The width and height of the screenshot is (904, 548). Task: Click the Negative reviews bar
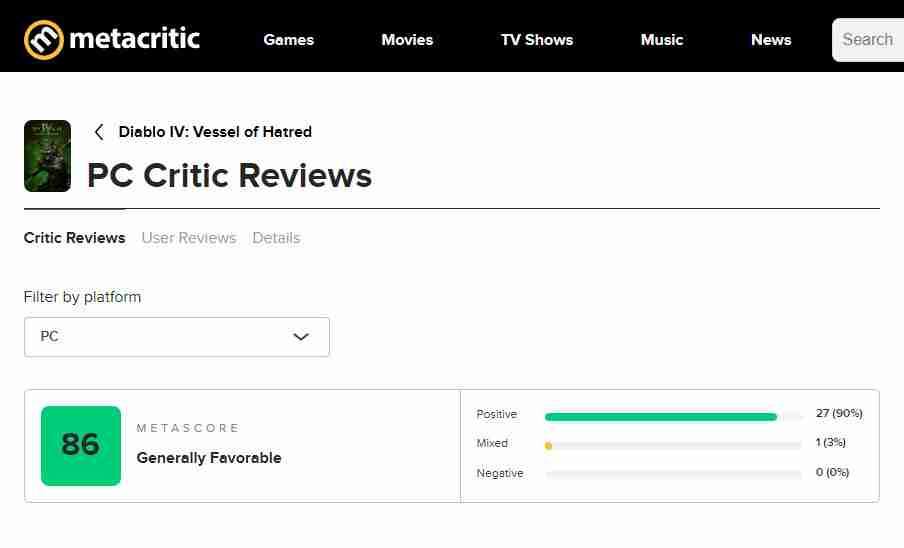pyautogui.click(x=673, y=474)
